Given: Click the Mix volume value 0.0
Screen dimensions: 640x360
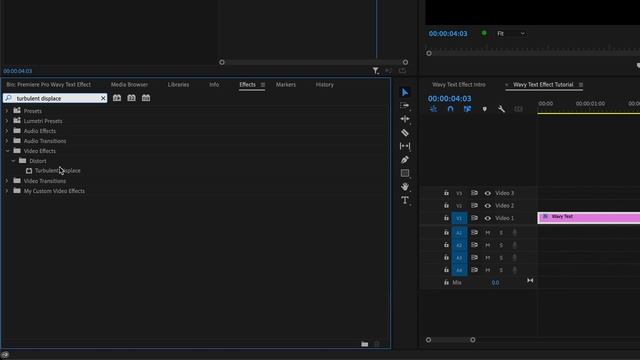Looking at the screenshot, I should coord(495,282).
